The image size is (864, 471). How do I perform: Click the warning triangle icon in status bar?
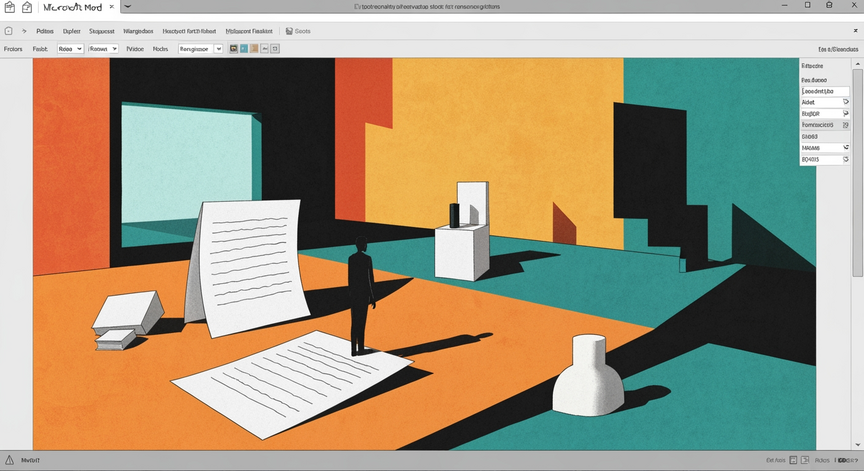coord(9,460)
